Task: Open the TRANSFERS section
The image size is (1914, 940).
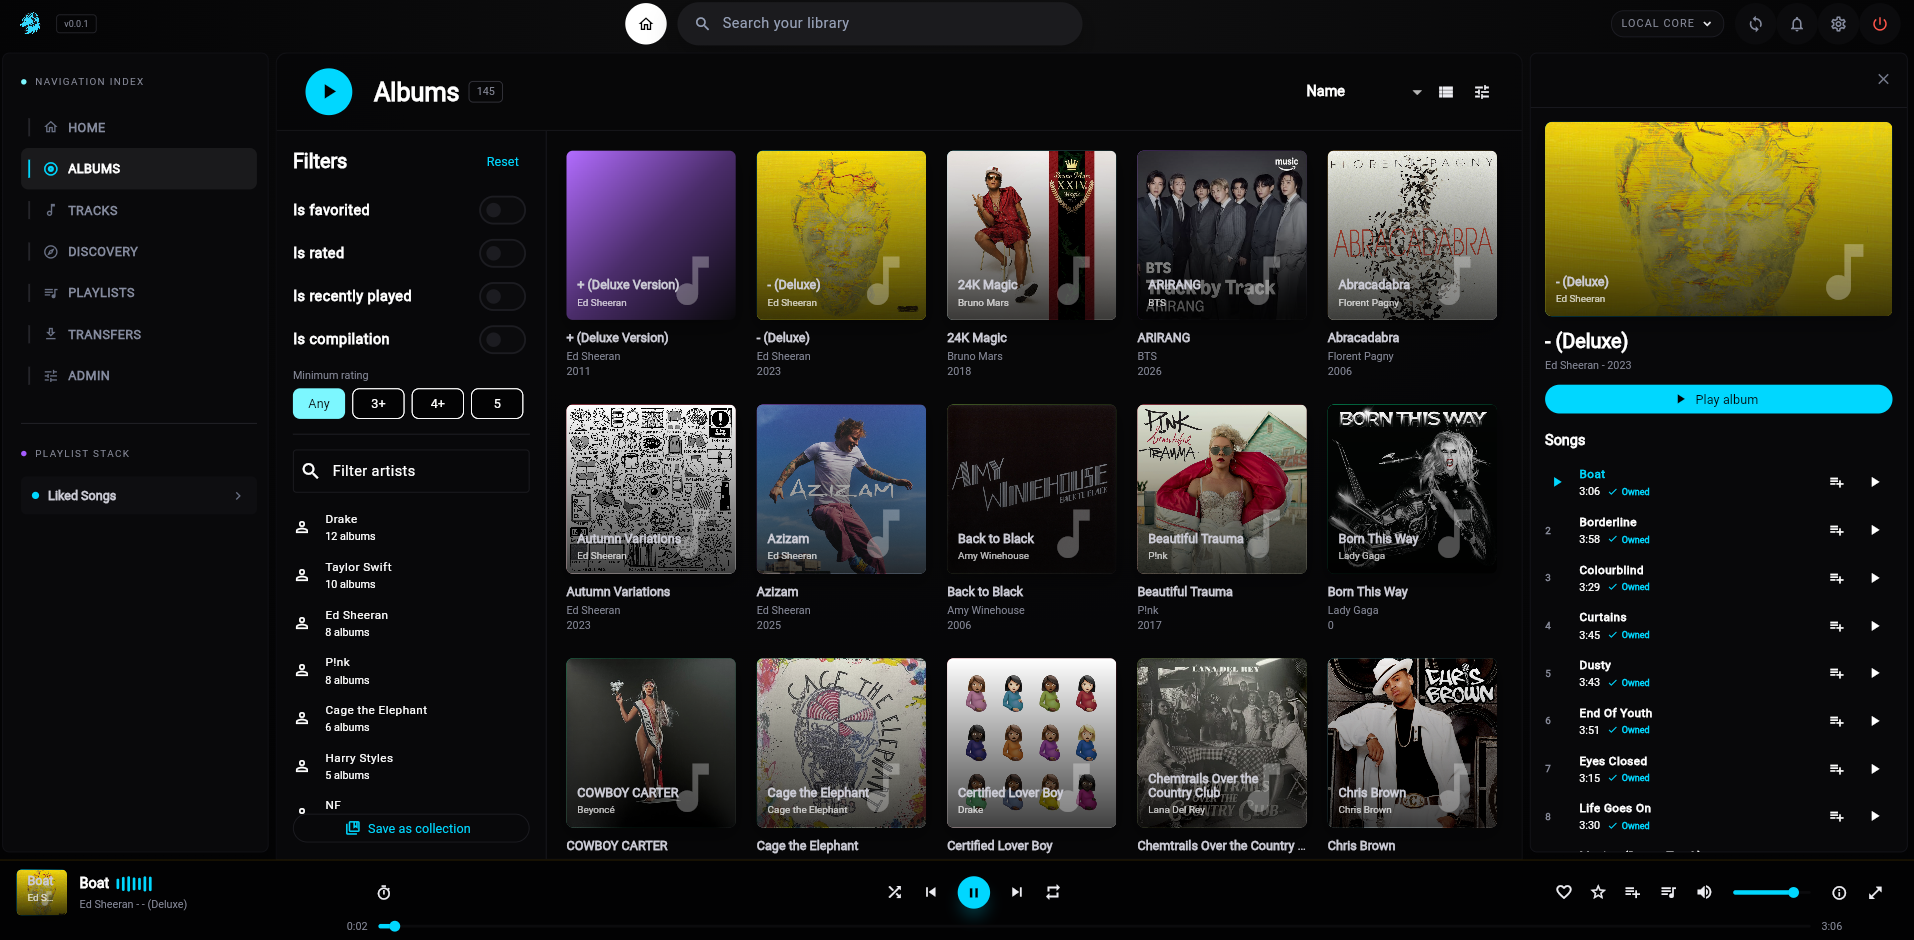Action: click(x=139, y=335)
